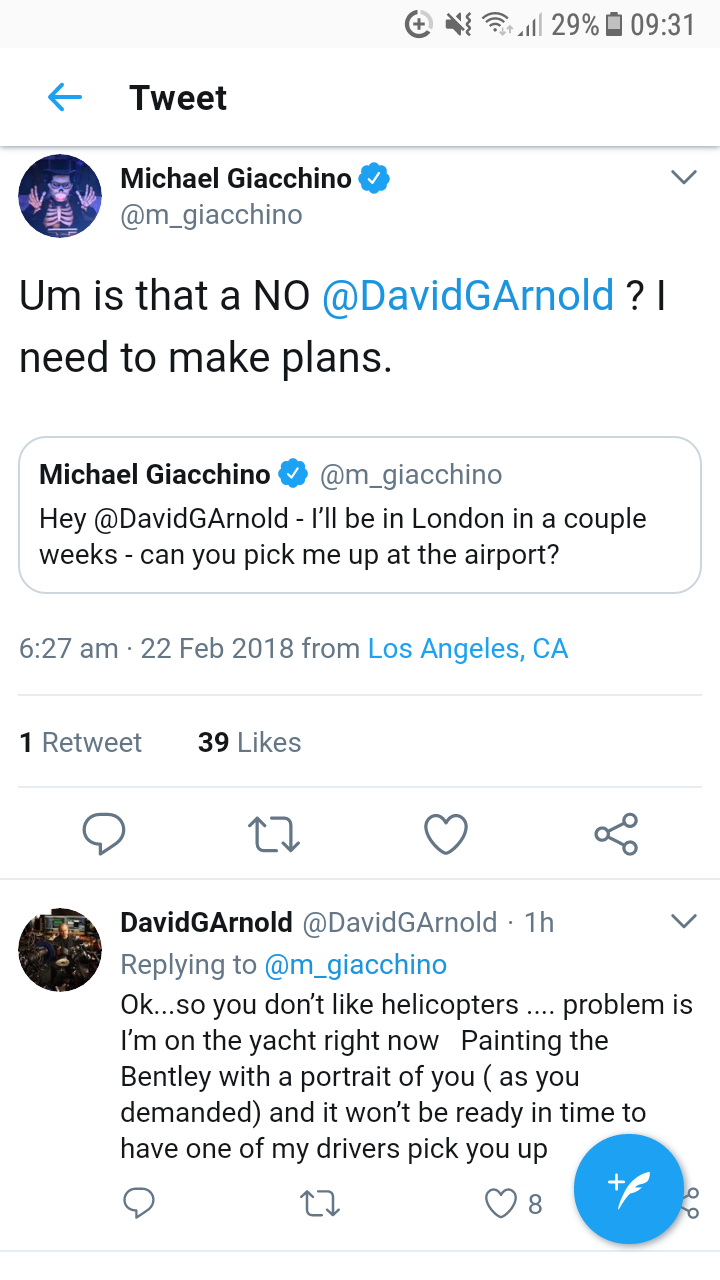Retweet the main tweet

[274, 834]
